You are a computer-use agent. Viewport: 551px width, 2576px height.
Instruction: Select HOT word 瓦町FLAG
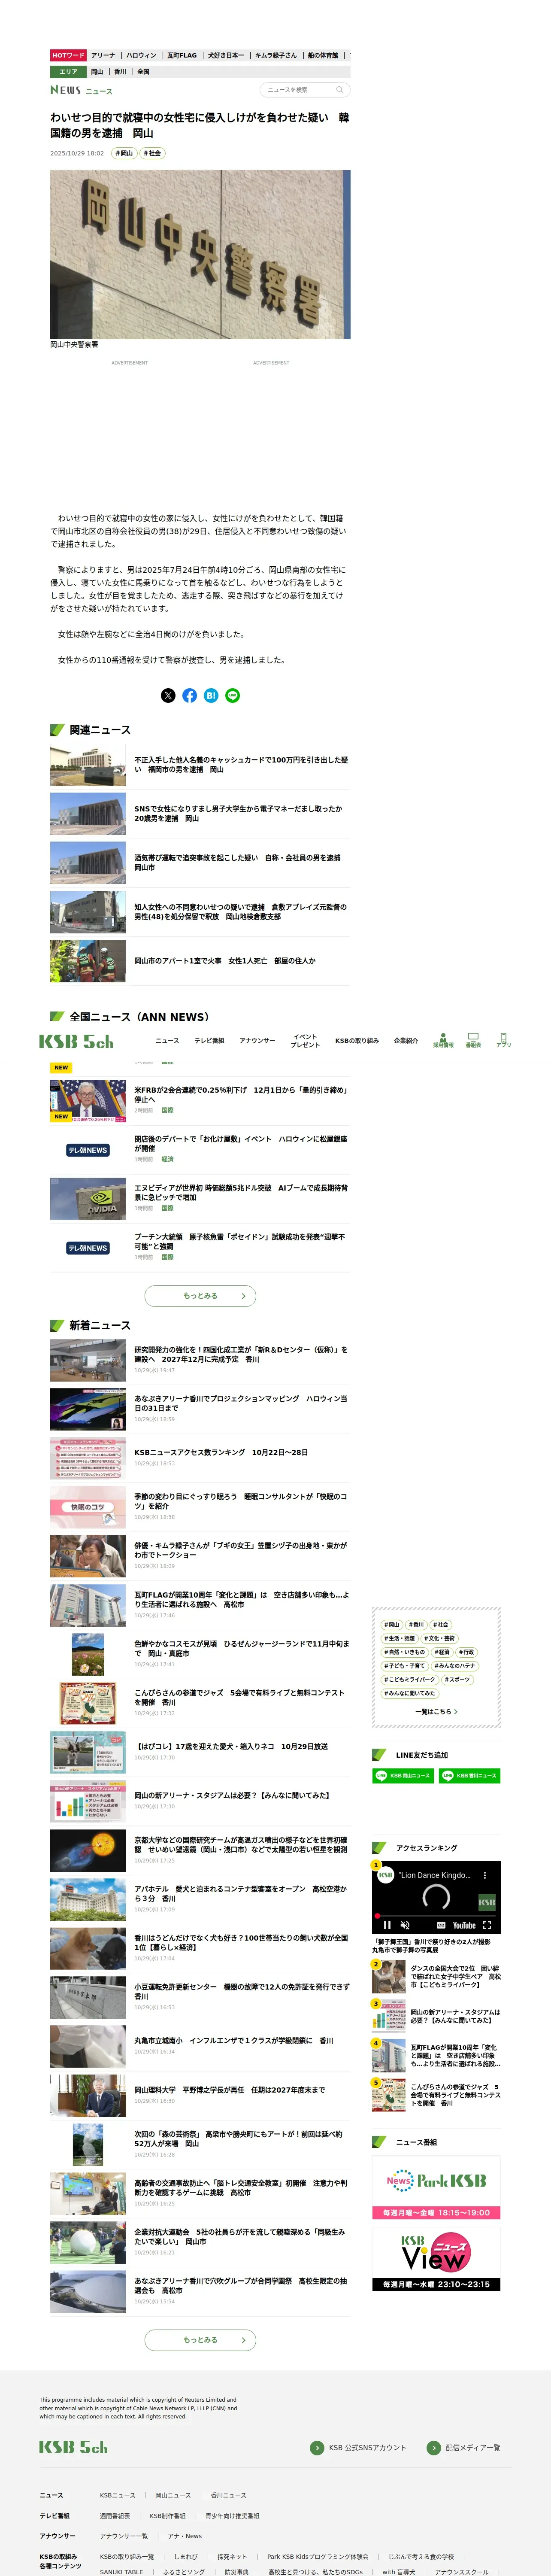point(182,56)
